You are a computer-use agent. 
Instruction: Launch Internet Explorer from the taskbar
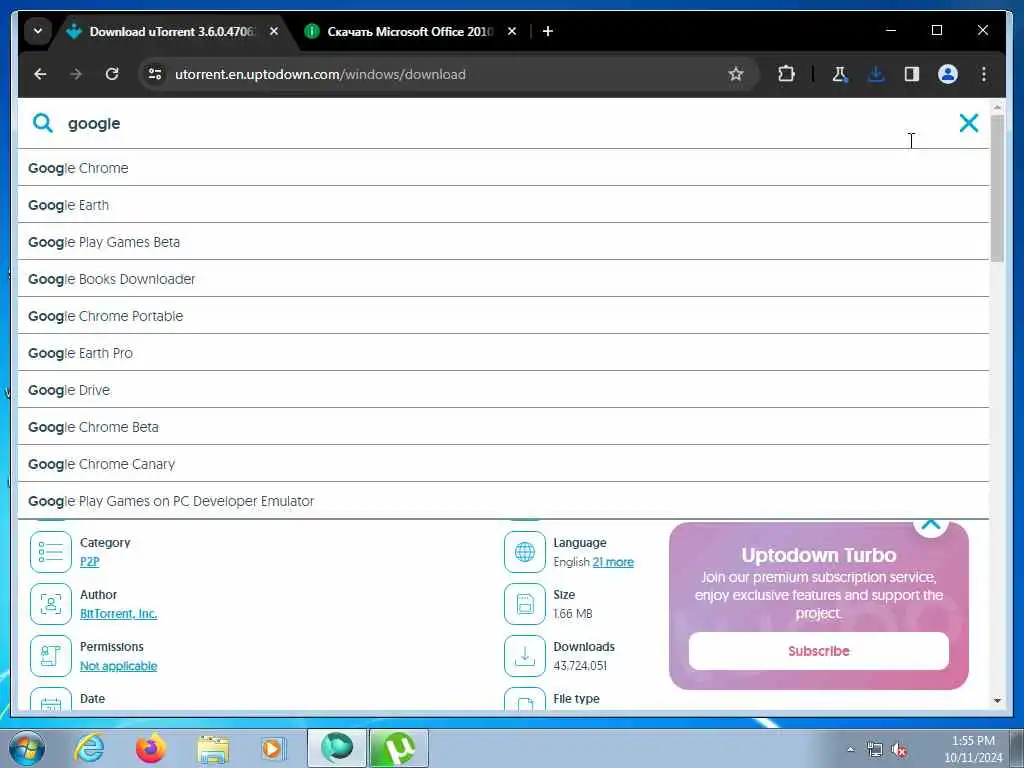pyautogui.click(x=89, y=748)
